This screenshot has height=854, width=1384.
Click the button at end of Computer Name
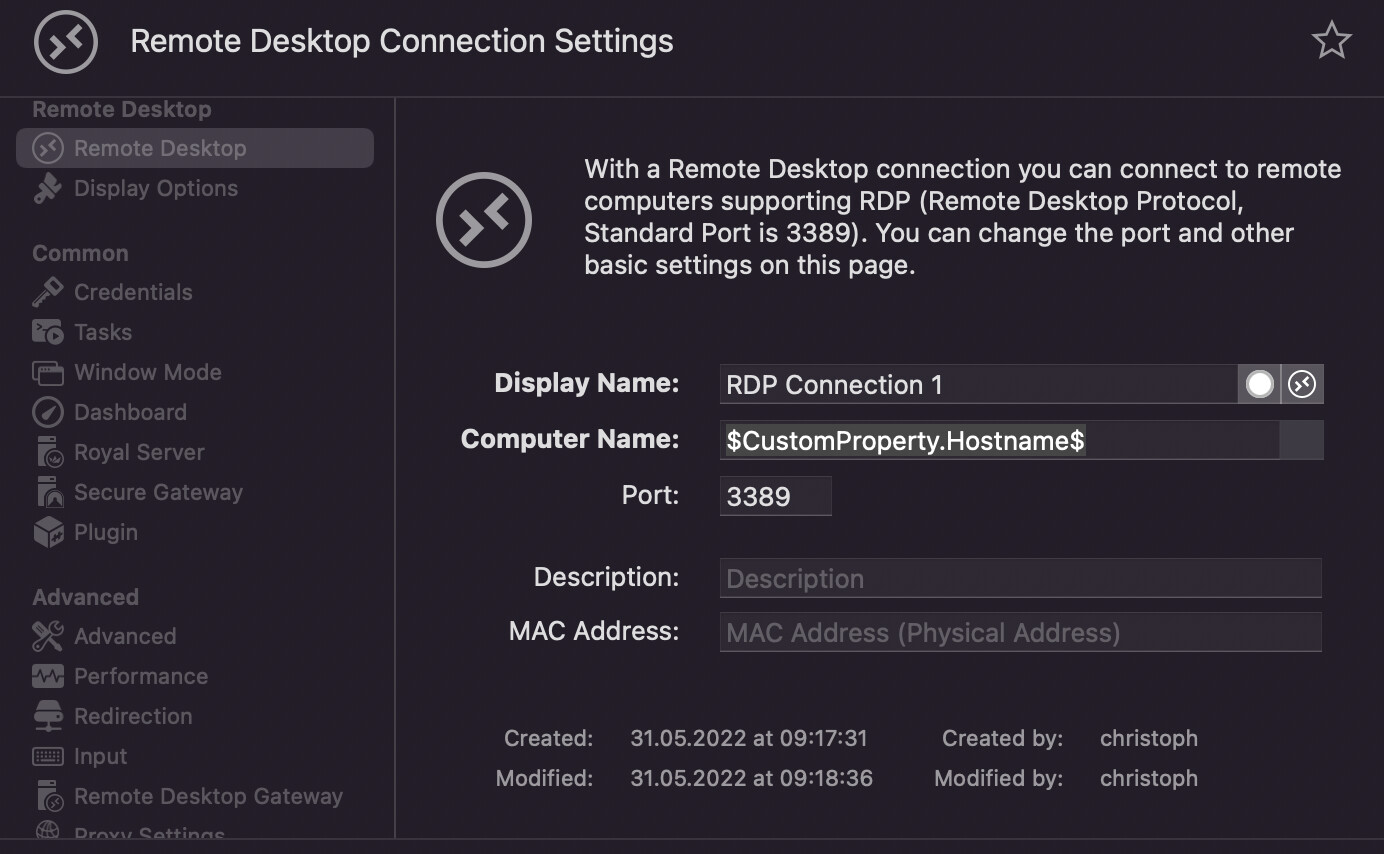(x=1301, y=440)
